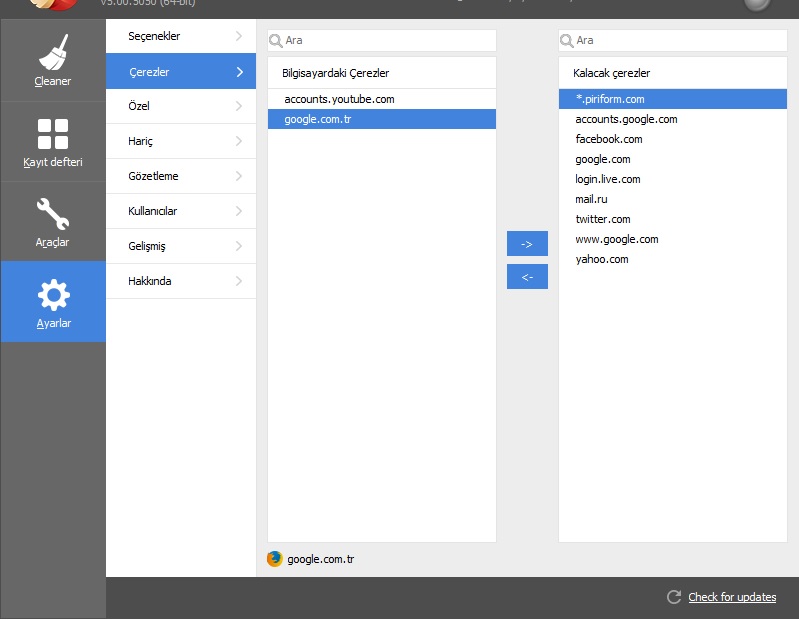
Task: Open the Kullanıcılar settings page
Action: pyautogui.click(x=181, y=211)
